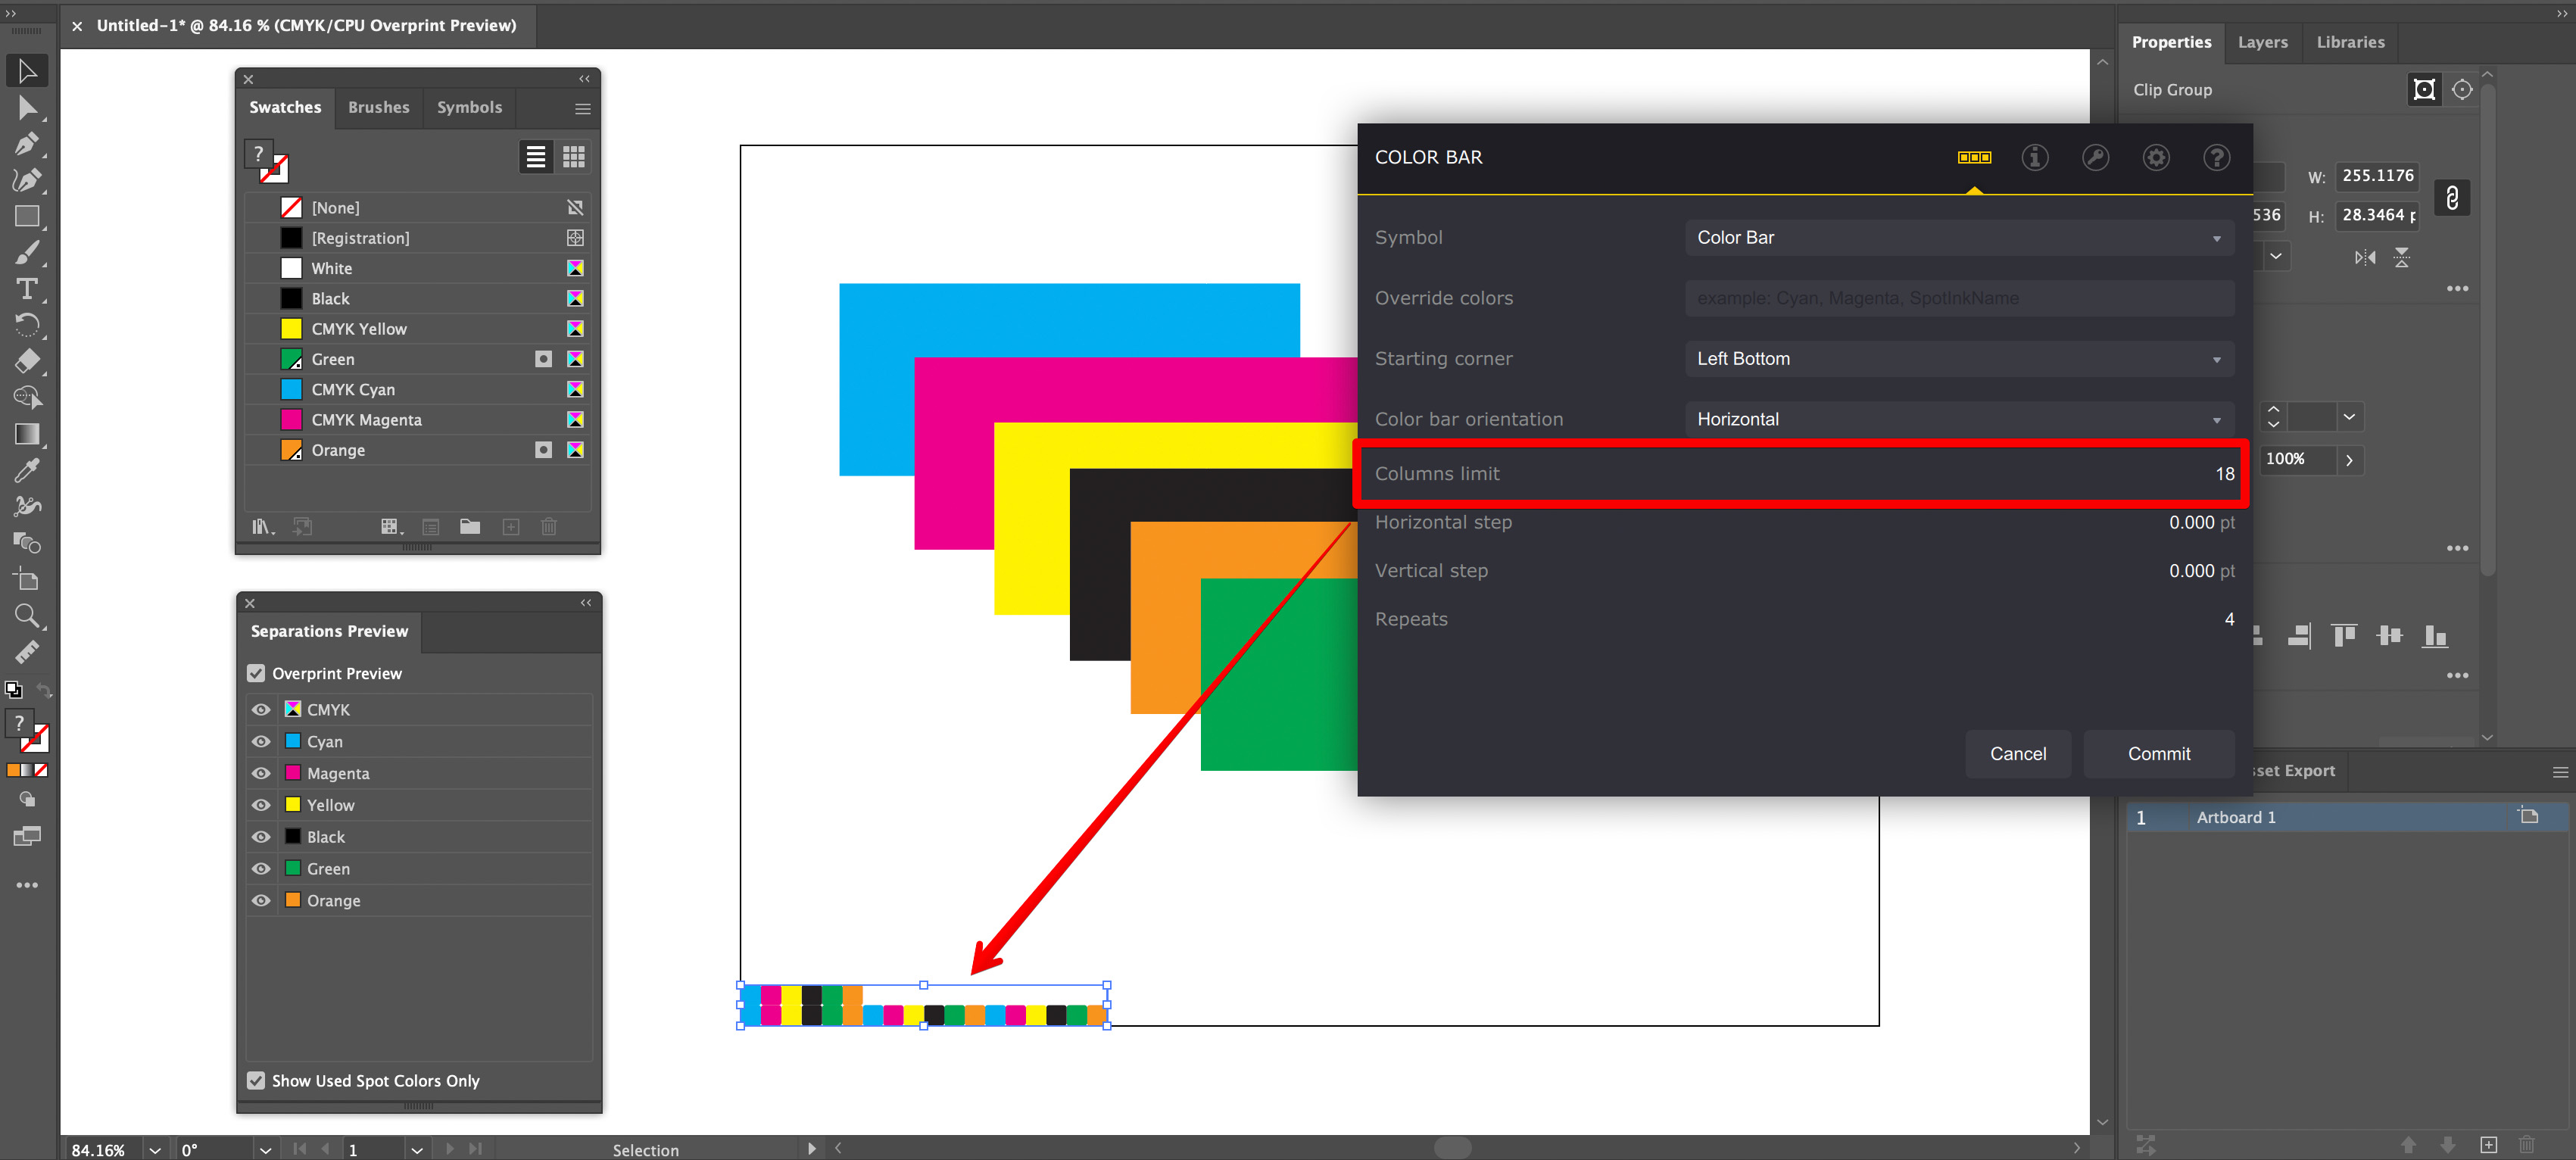Select the Pen tool
Viewport: 2576px width, 1160px height.
pyautogui.click(x=27, y=143)
